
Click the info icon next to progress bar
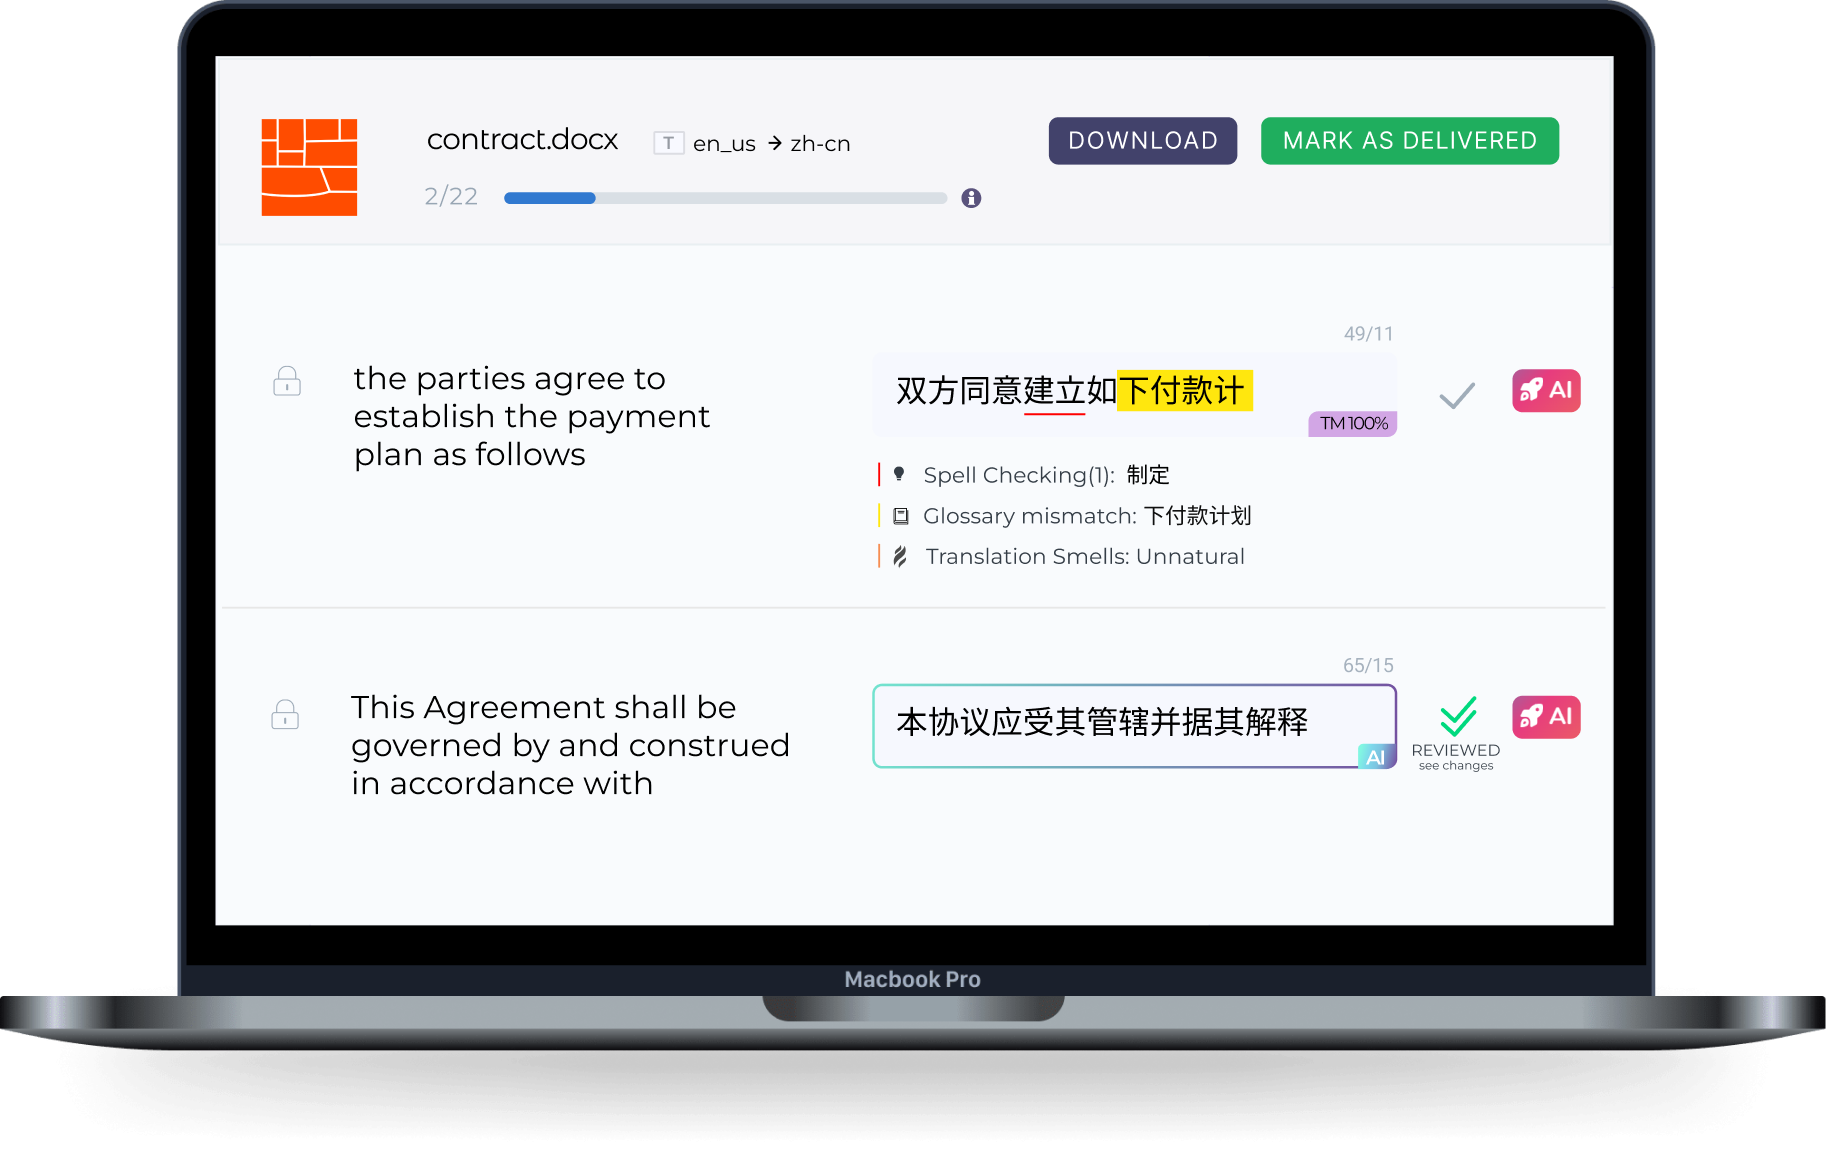click(969, 198)
